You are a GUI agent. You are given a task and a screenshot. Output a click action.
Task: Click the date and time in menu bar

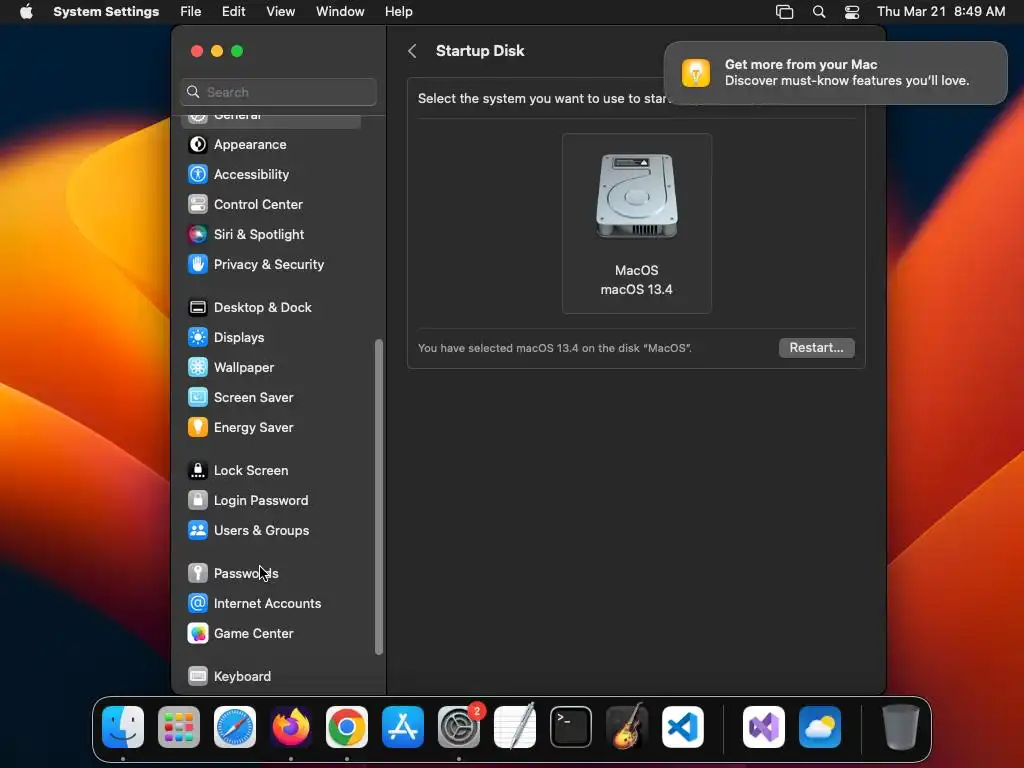pyautogui.click(x=941, y=12)
